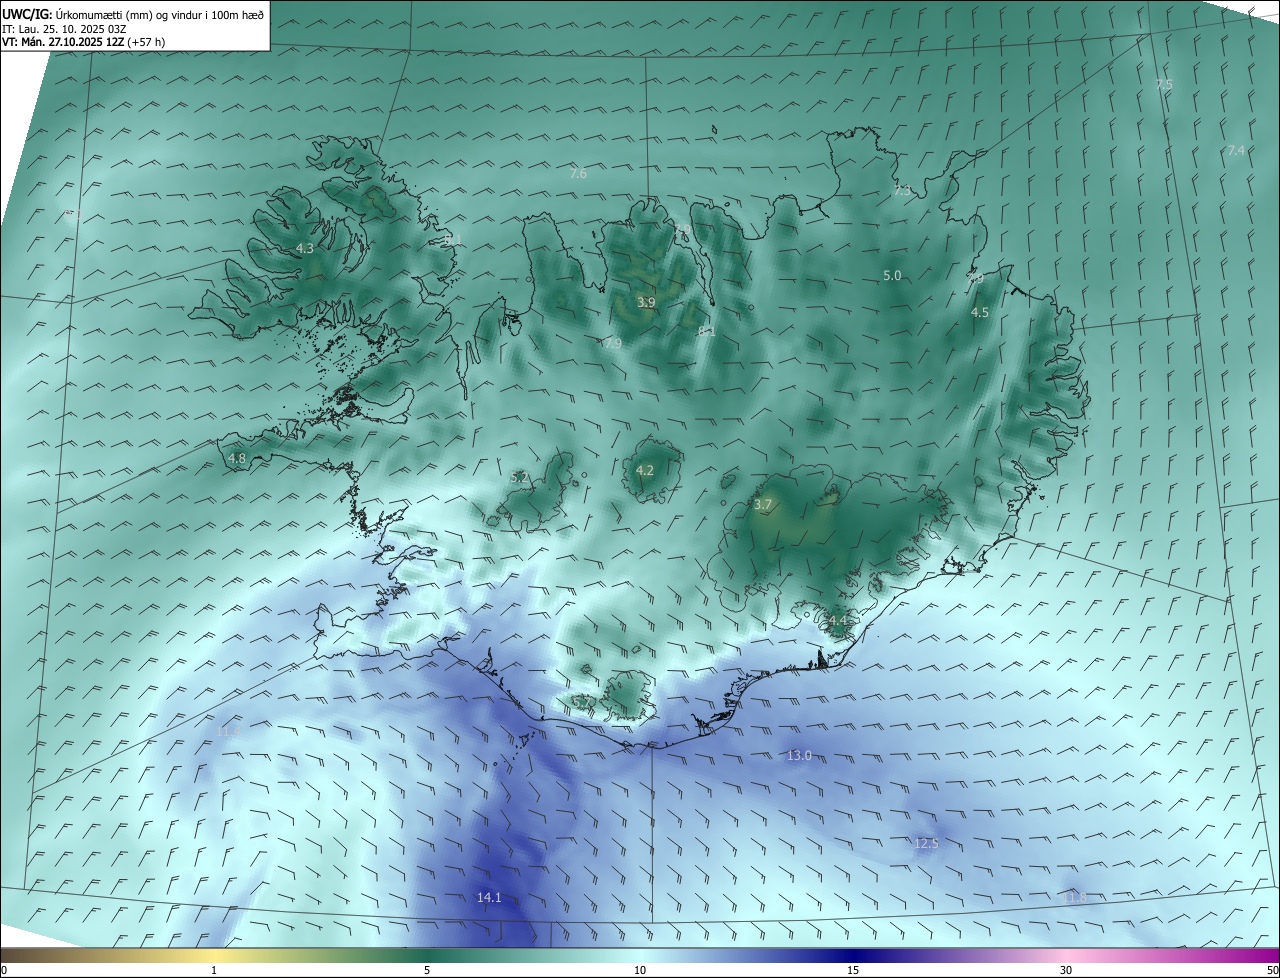Screen dimensions: 1280x978
Task: Click the yellow colorbar segment near 1
Action: point(214,954)
